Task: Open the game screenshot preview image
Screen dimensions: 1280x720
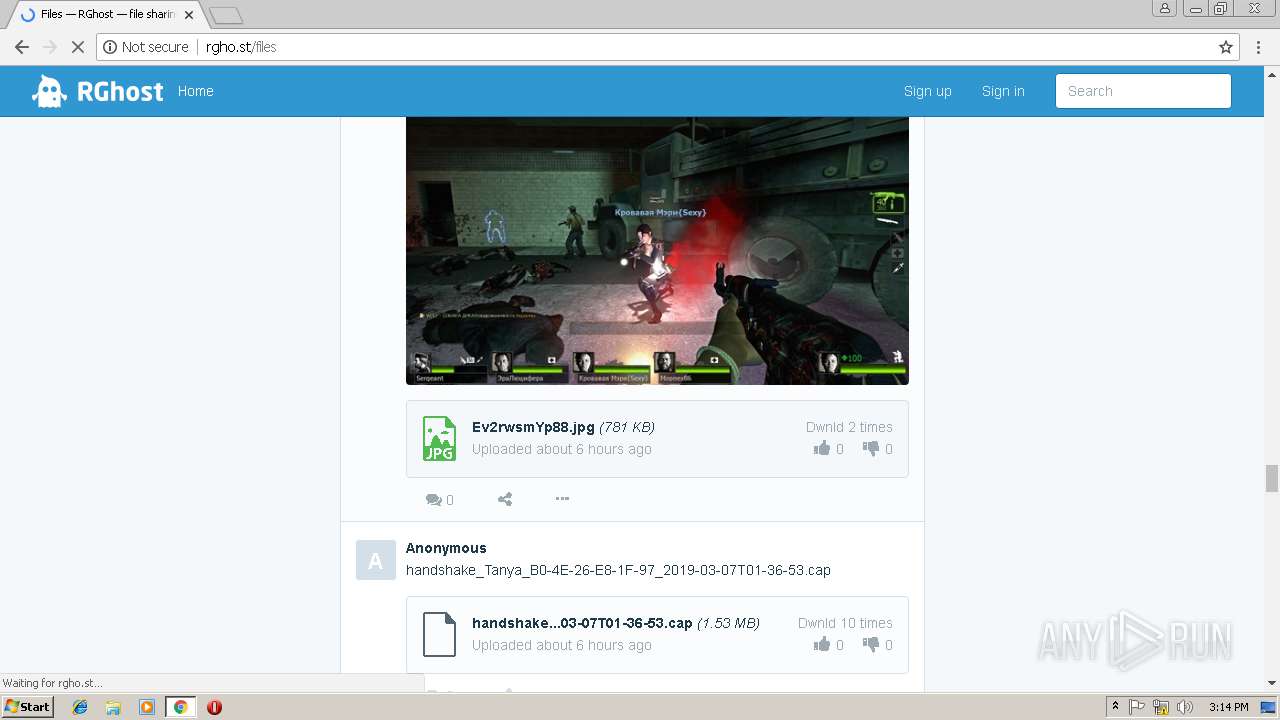Action: [657, 251]
